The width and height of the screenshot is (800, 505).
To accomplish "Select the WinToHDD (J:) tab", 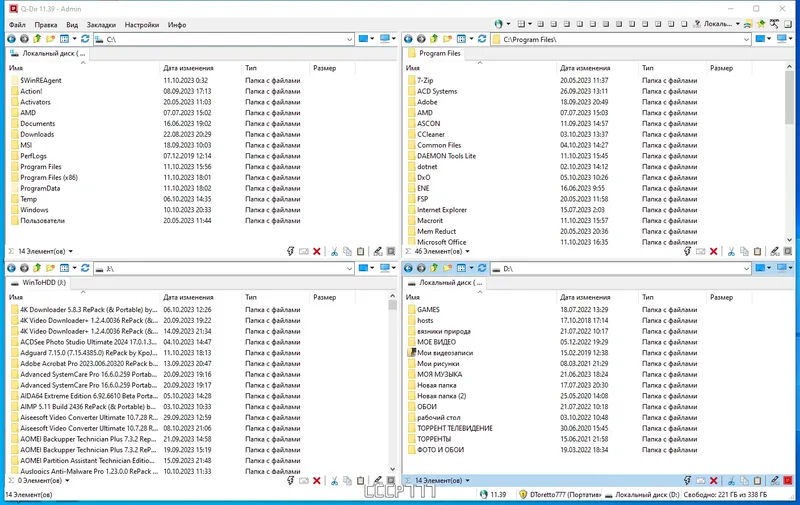I will [x=38, y=282].
